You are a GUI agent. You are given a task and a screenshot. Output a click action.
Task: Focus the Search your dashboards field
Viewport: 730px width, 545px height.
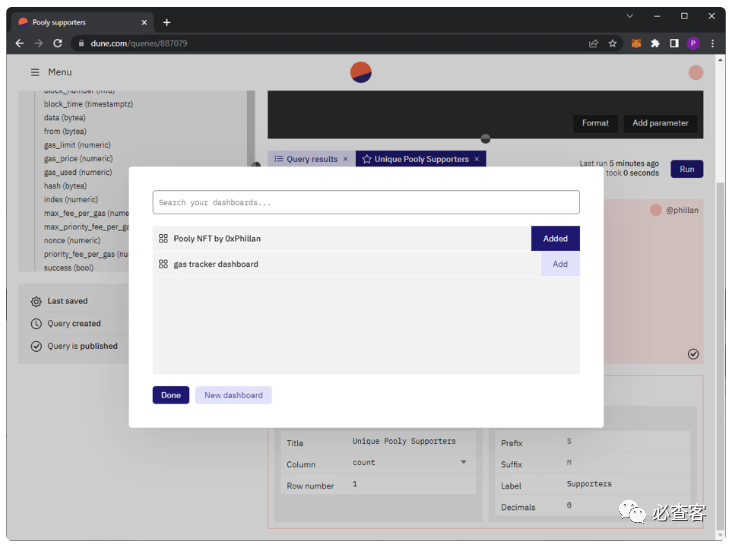[x=366, y=202]
